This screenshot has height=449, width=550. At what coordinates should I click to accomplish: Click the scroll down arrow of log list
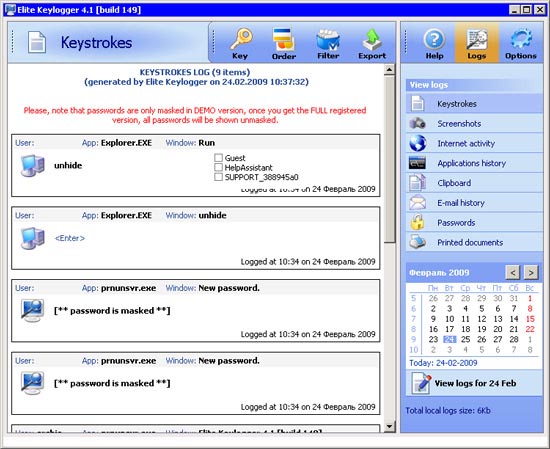click(389, 427)
